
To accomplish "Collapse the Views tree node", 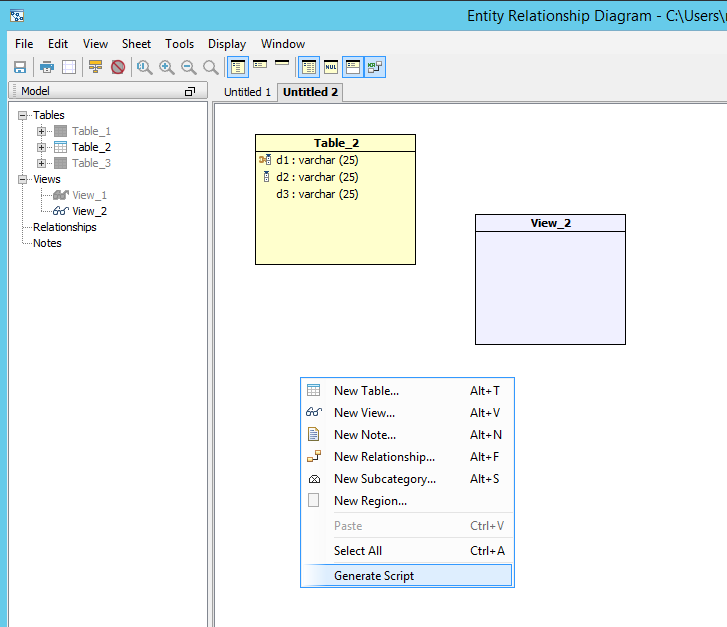I will click(23, 179).
